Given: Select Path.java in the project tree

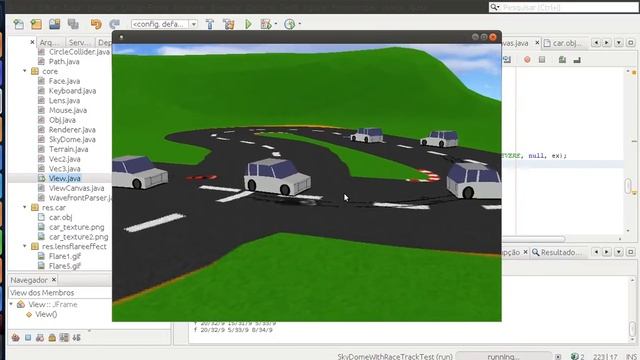Looking at the screenshot, I should (64, 62).
